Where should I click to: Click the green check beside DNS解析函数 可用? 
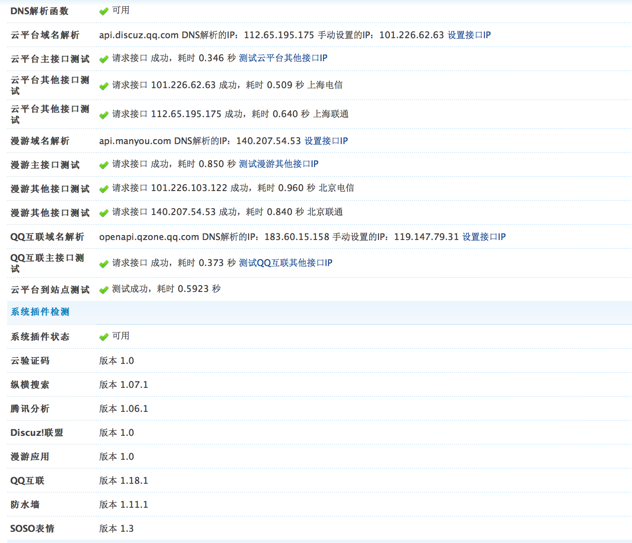[104, 11]
